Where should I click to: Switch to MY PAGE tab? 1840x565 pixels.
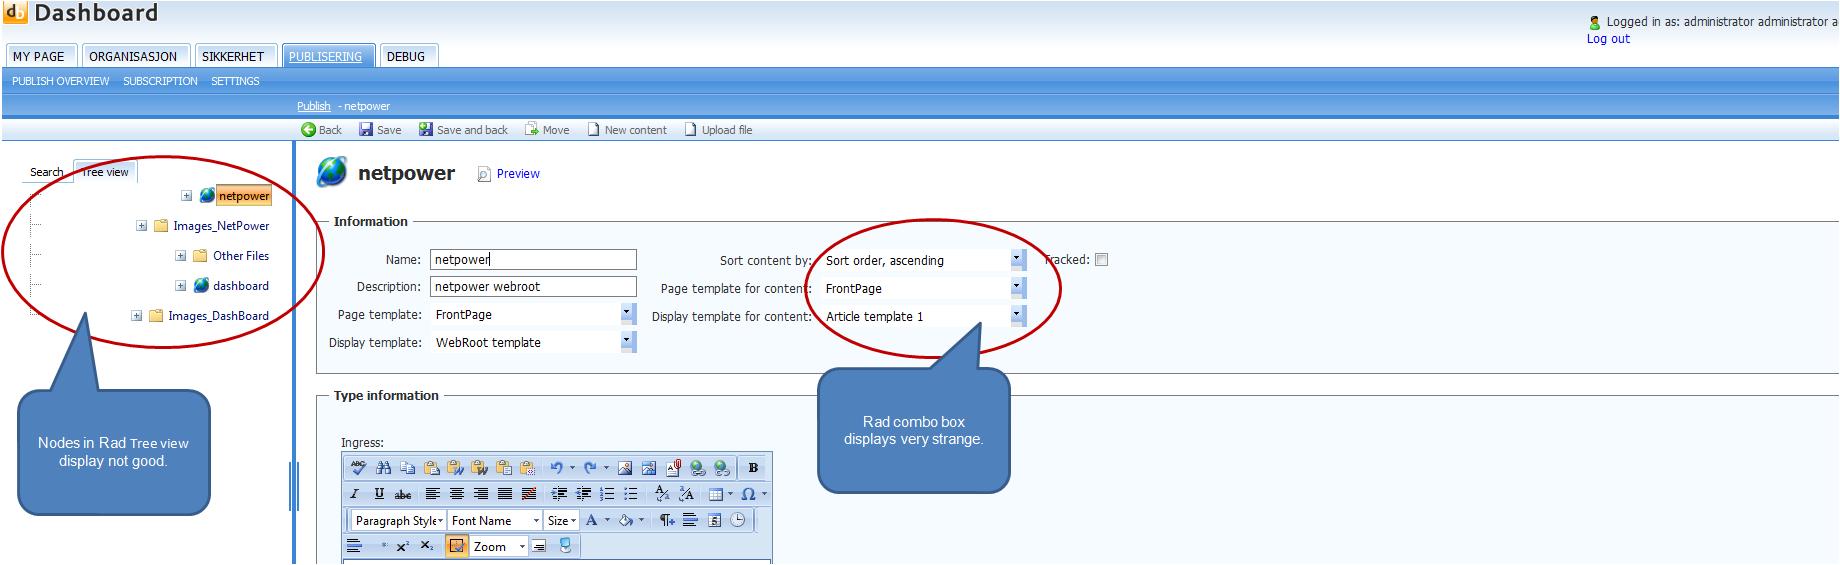[39, 56]
